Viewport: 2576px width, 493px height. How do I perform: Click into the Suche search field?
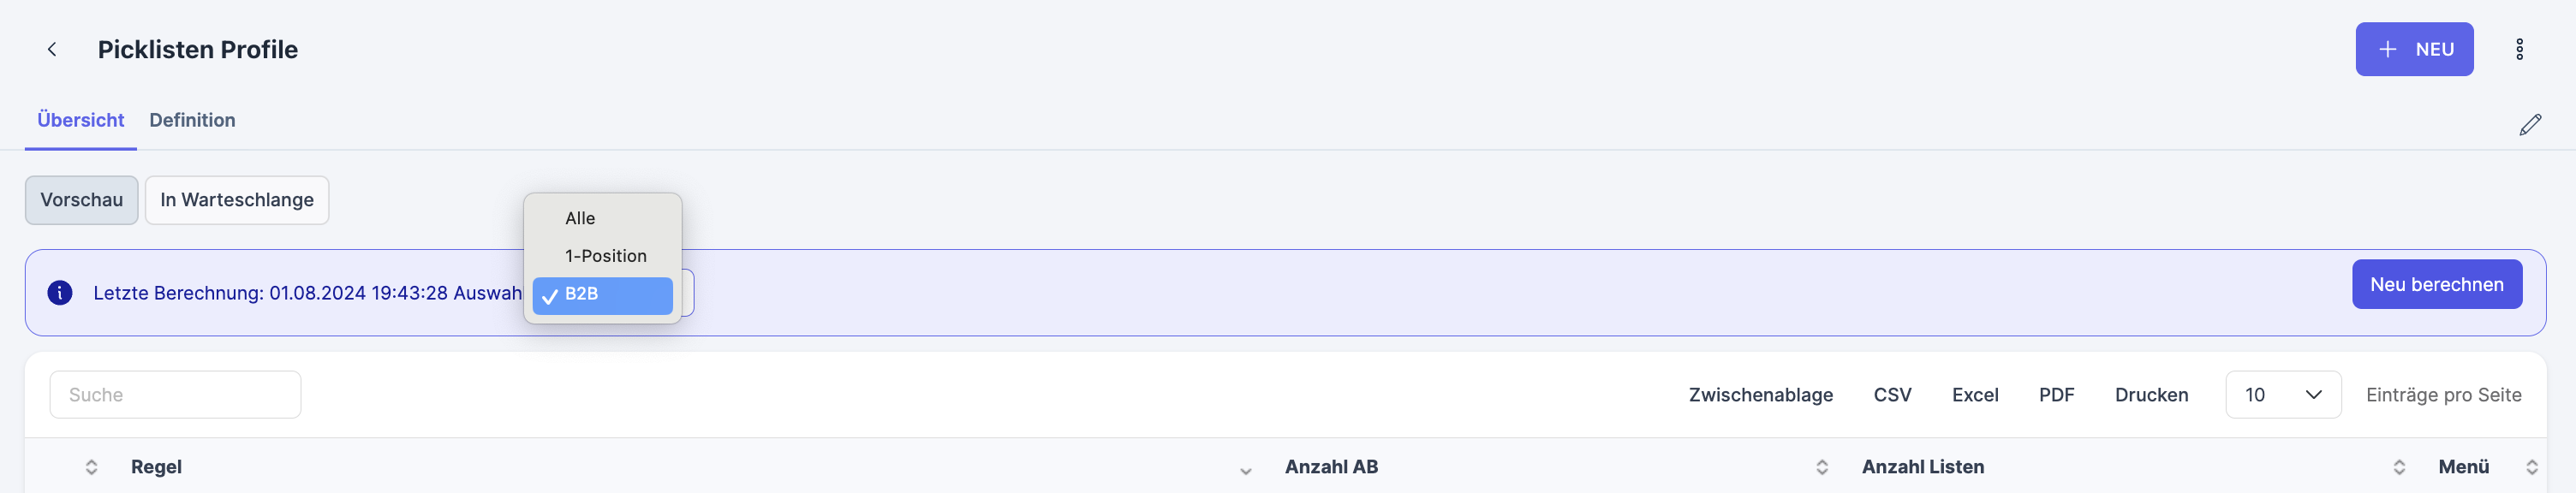(175, 395)
